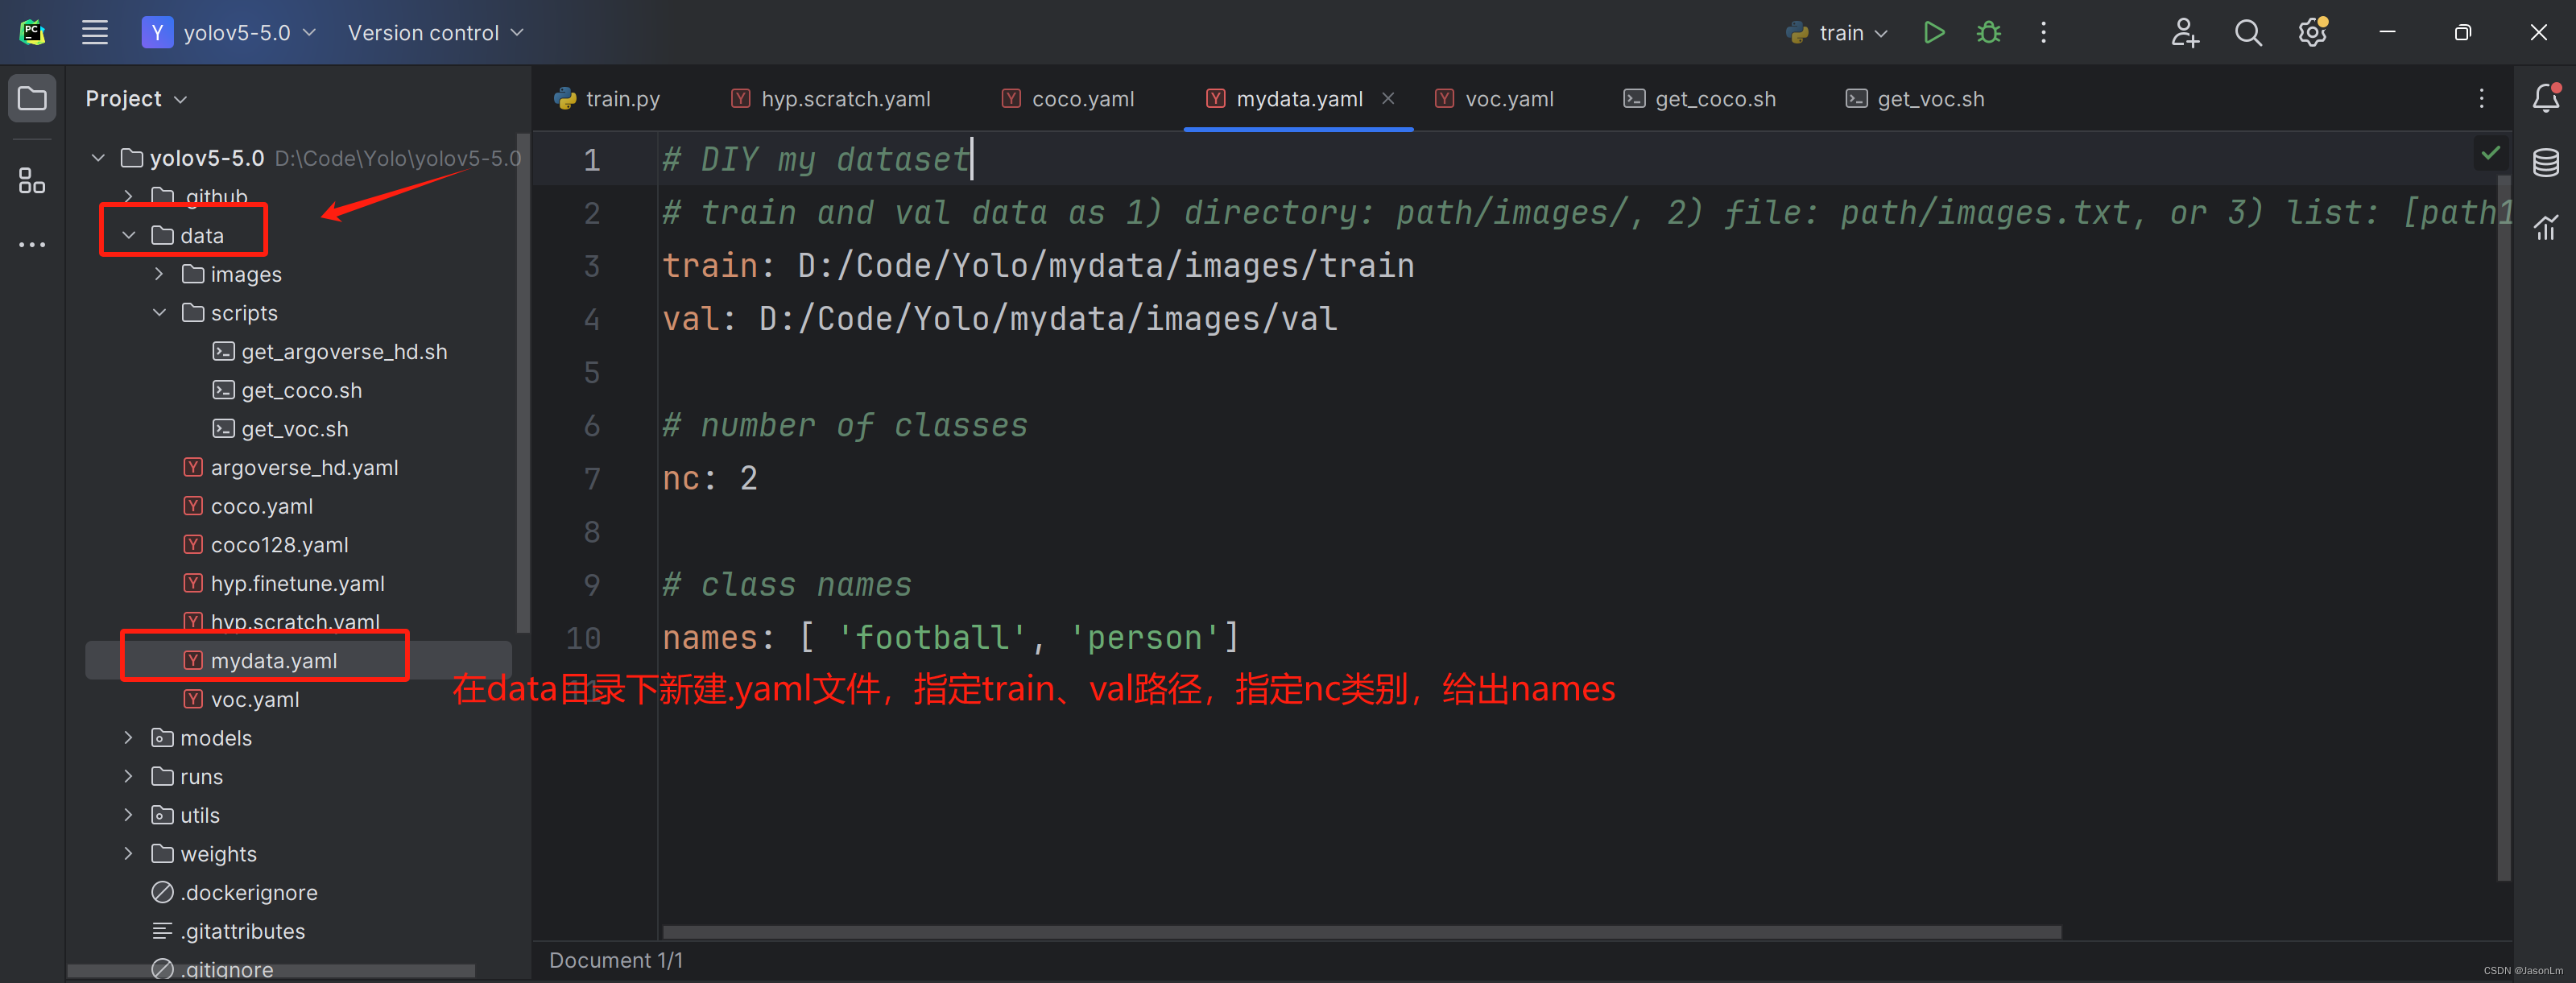Expand the utils folder
Screen dimensions: 2576x983
(x=128, y=814)
